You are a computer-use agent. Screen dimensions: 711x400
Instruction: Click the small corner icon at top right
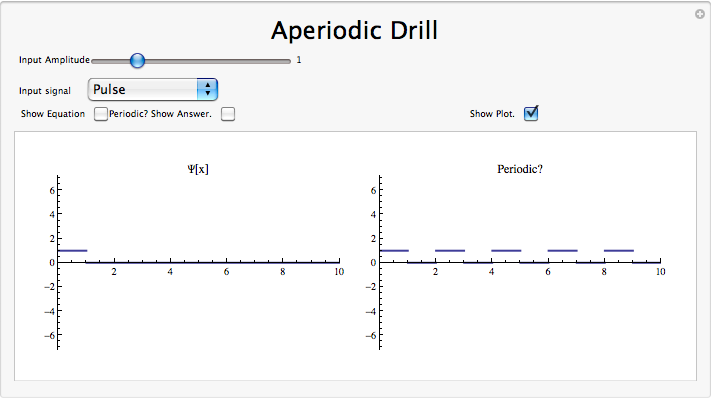tap(699, 14)
